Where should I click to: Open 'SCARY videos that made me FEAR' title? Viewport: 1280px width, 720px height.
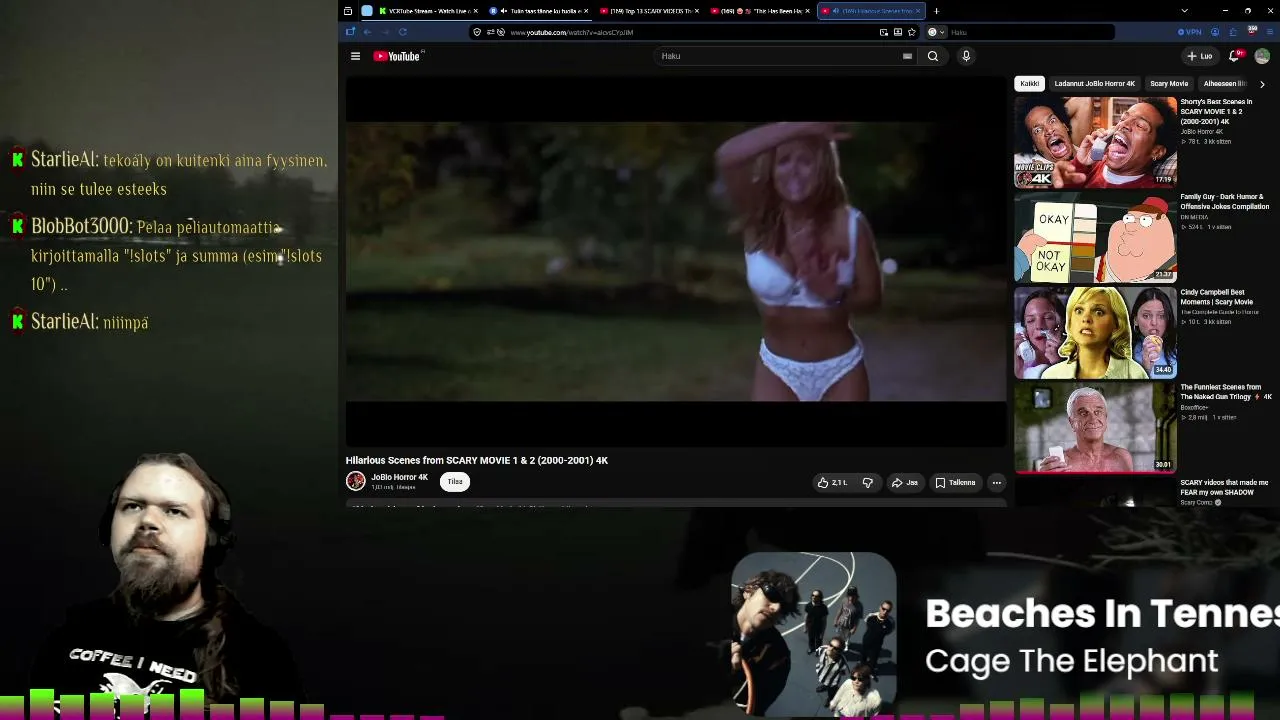pos(1224,487)
